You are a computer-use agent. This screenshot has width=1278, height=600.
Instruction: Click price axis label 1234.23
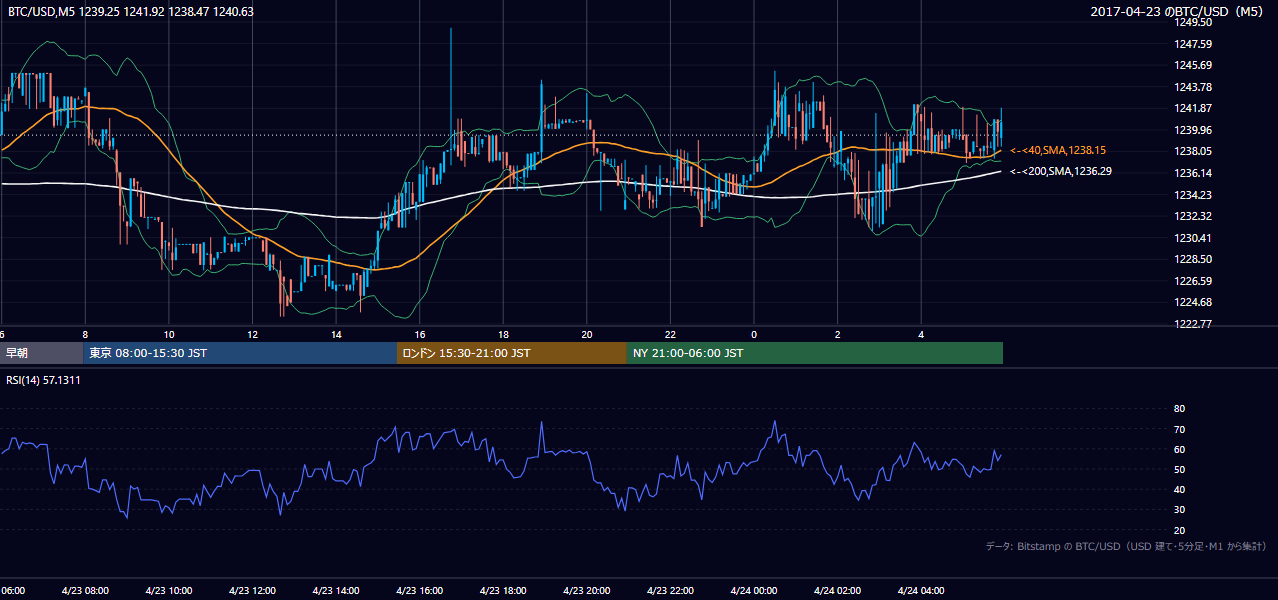tap(1192, 195)
